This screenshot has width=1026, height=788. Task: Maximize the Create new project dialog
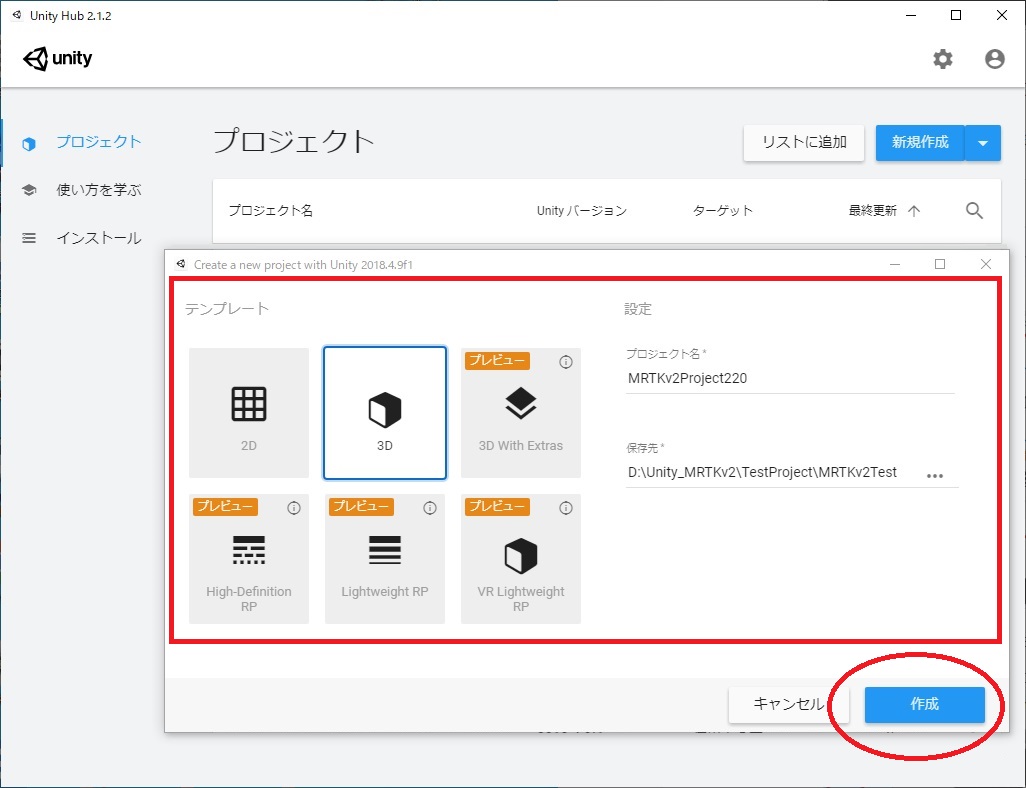pos(940,264)
